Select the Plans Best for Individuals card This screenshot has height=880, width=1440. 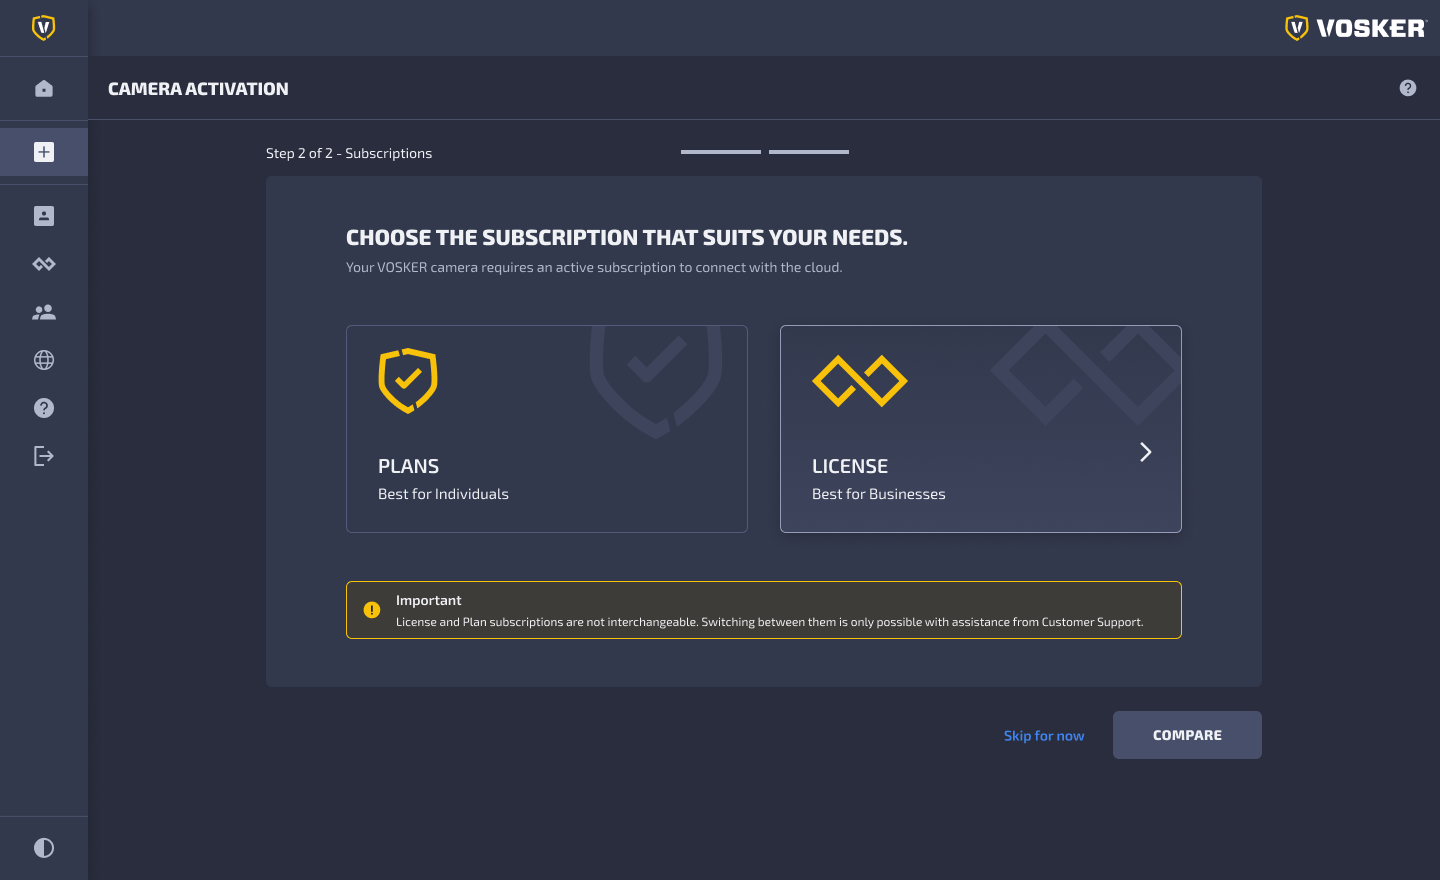(547, 429)
